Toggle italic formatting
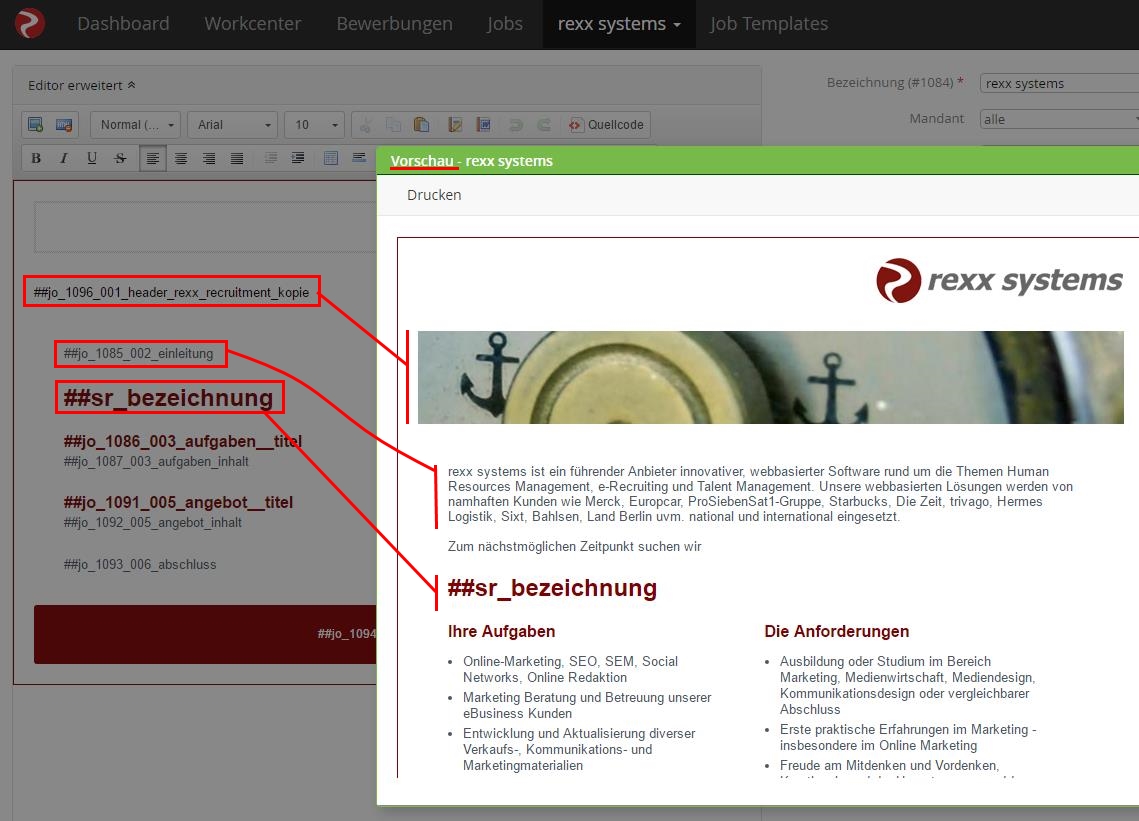 pyautogui.click(x=64, y=158)
